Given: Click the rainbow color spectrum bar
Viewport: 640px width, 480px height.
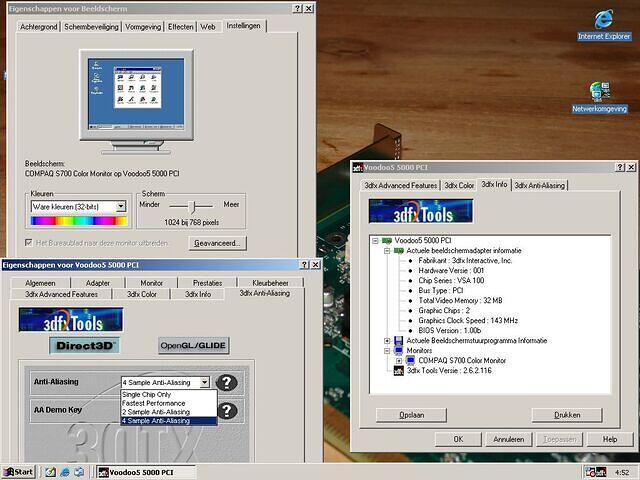Looking at the screenshot, I should (79, 221).
